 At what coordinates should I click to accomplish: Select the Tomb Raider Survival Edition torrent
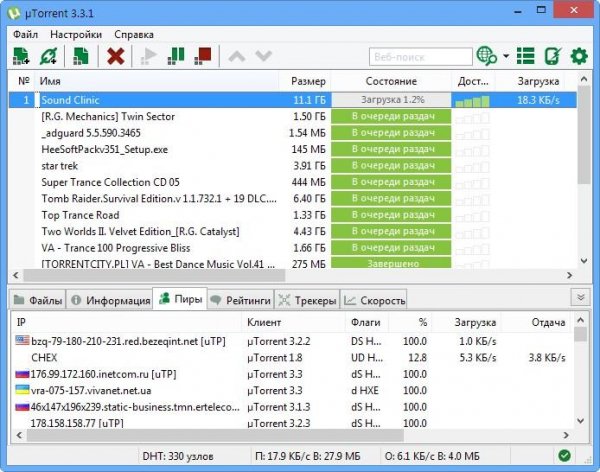pos(293,199)
